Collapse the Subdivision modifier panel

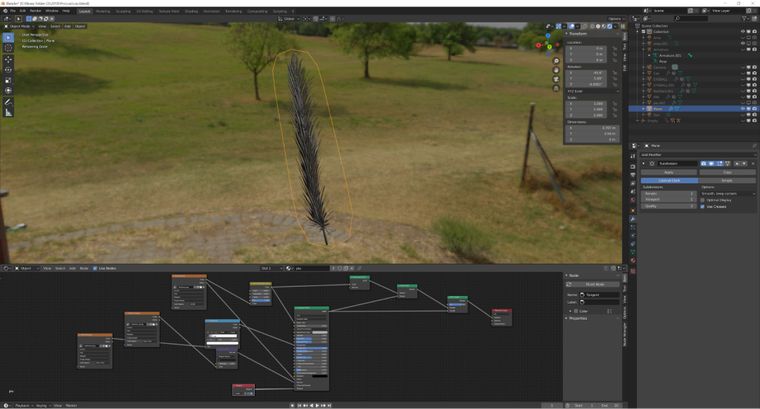(x=644, y=164)
